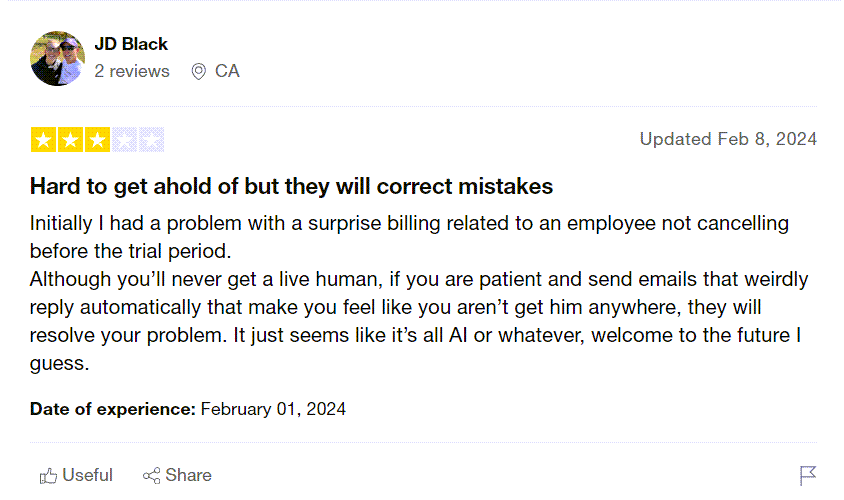This screenshot has height=500, width=844.
Task: Open review titled "Hard to get ahold of"
Action: point(291,187)
